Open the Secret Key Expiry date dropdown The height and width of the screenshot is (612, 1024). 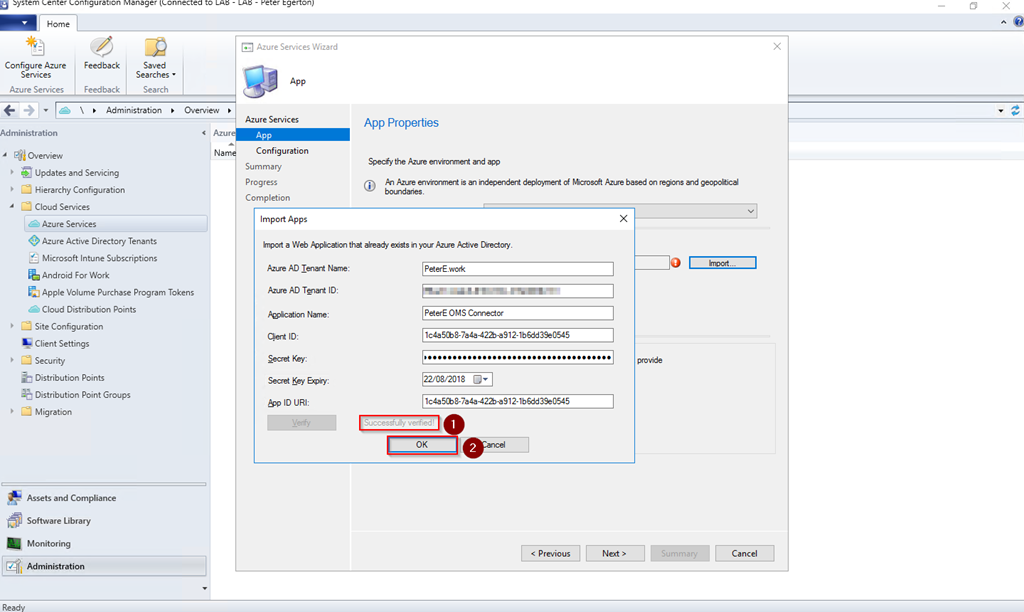487,379
